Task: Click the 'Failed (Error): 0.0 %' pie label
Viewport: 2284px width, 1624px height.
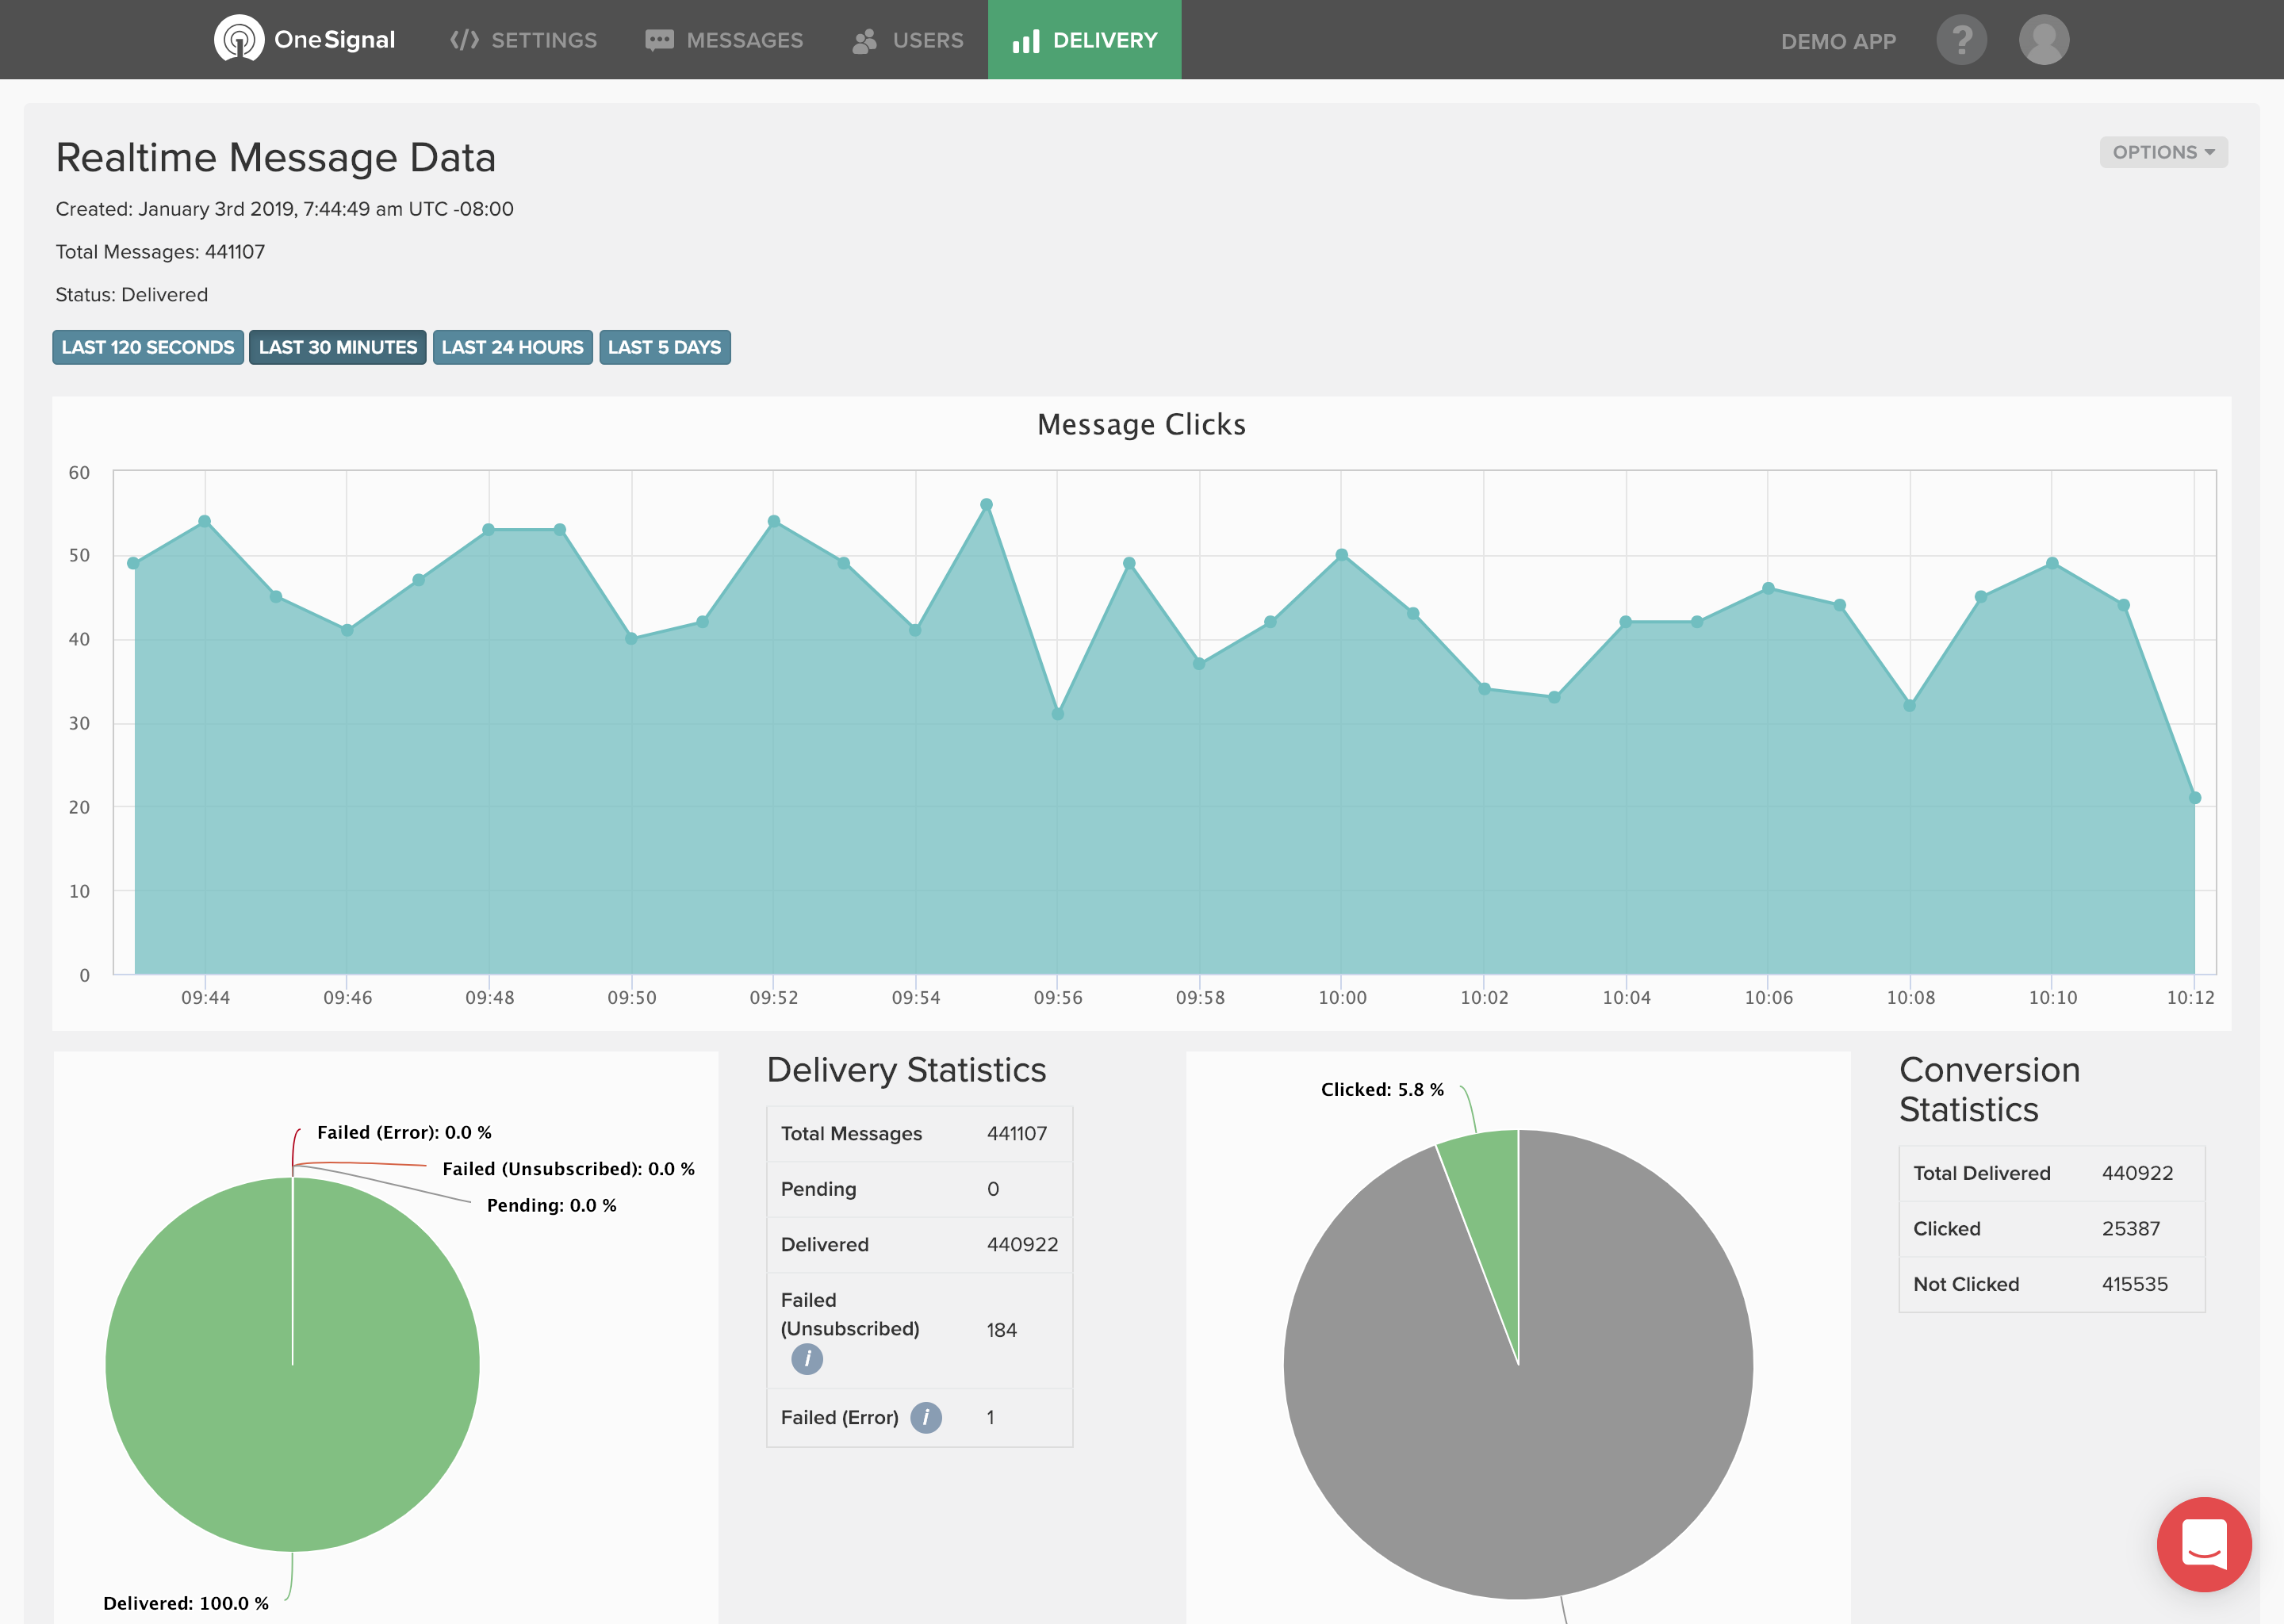Action: (404, 1132)
